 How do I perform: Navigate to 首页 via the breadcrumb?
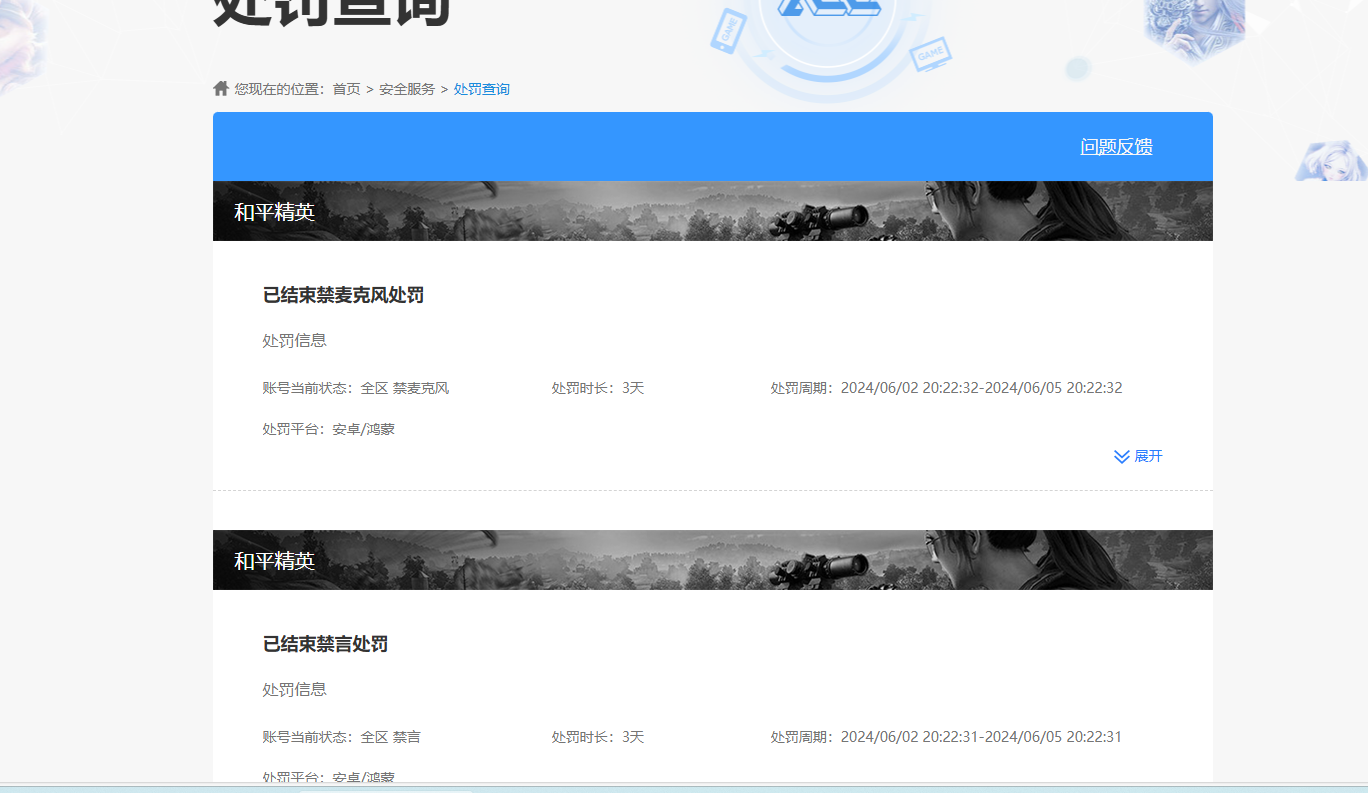(x=345, y=88)
